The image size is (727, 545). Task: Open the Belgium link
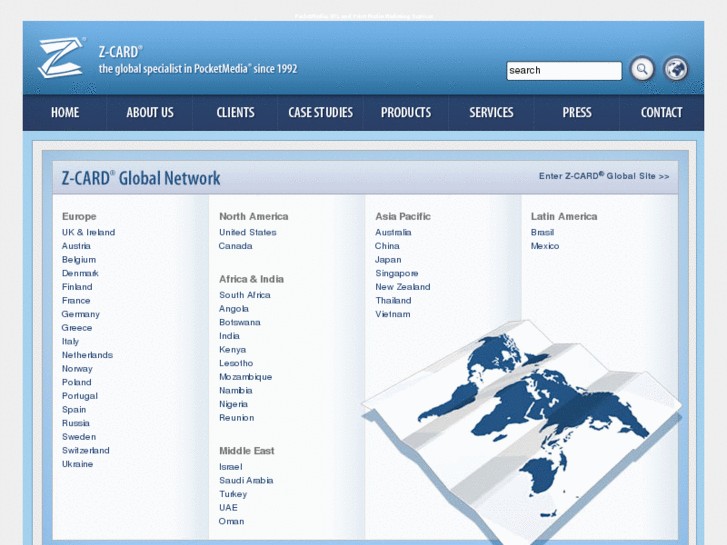(x=79, y=260)
